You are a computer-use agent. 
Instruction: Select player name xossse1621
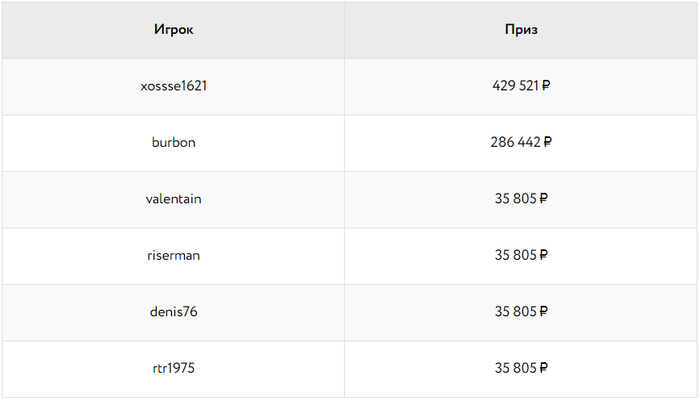tap(173, 86)
